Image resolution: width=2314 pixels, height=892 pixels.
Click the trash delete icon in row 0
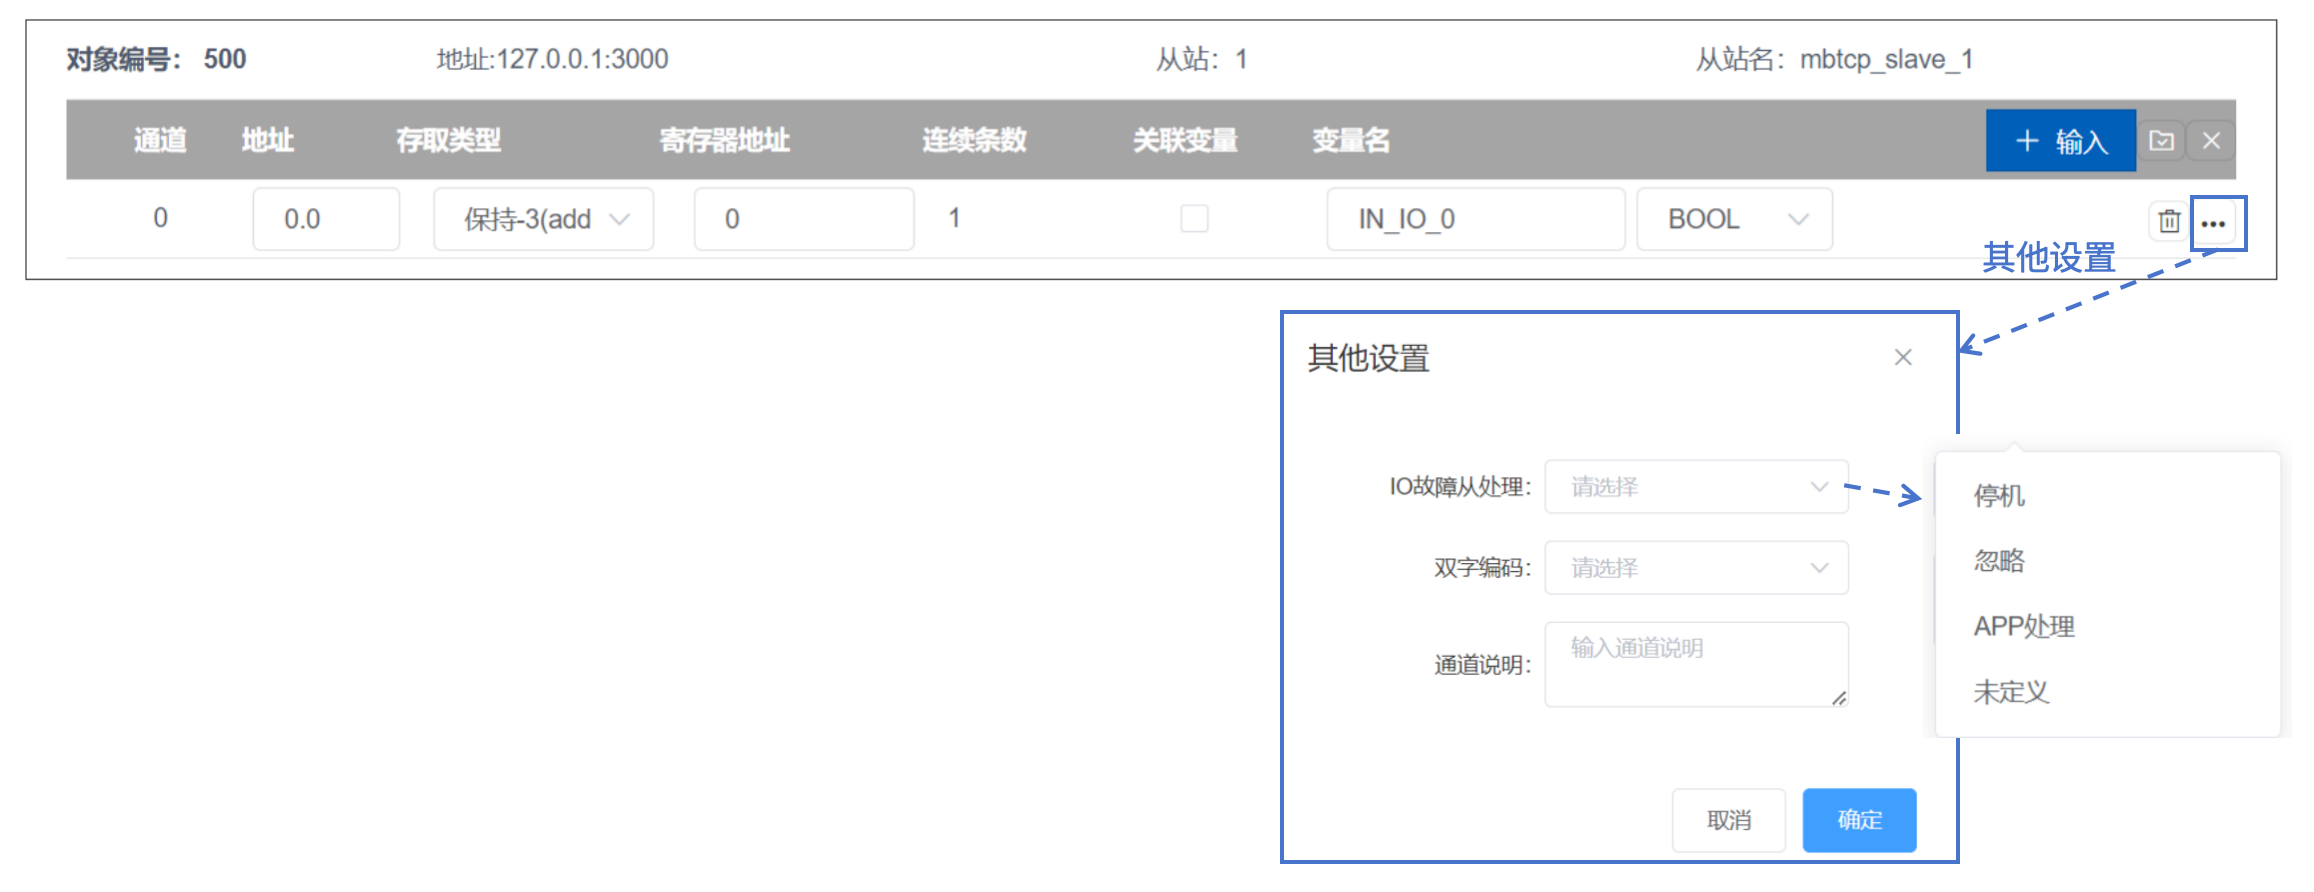pos(2168,221)
